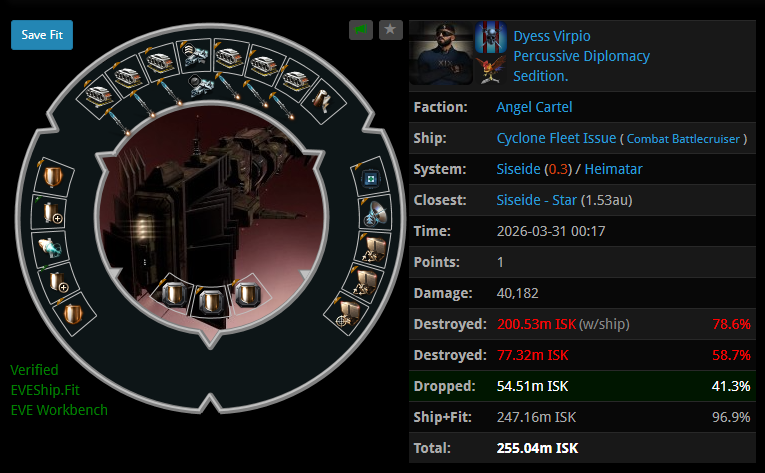Open the Sedition. alliance link
Image resolution: width=765 pixels, height=473 pixels.
click(x=541, y=76)
